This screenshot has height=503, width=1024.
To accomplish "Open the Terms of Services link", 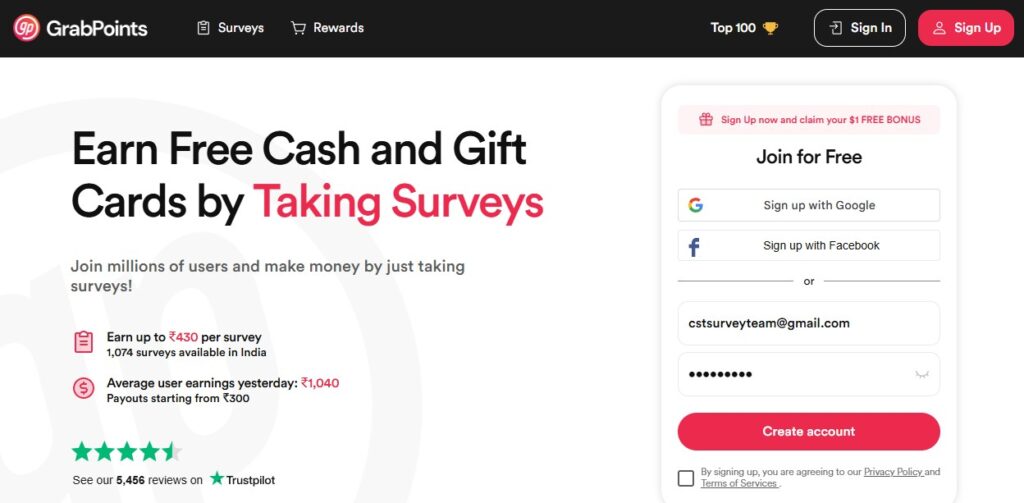I will (x=739, y=483).
